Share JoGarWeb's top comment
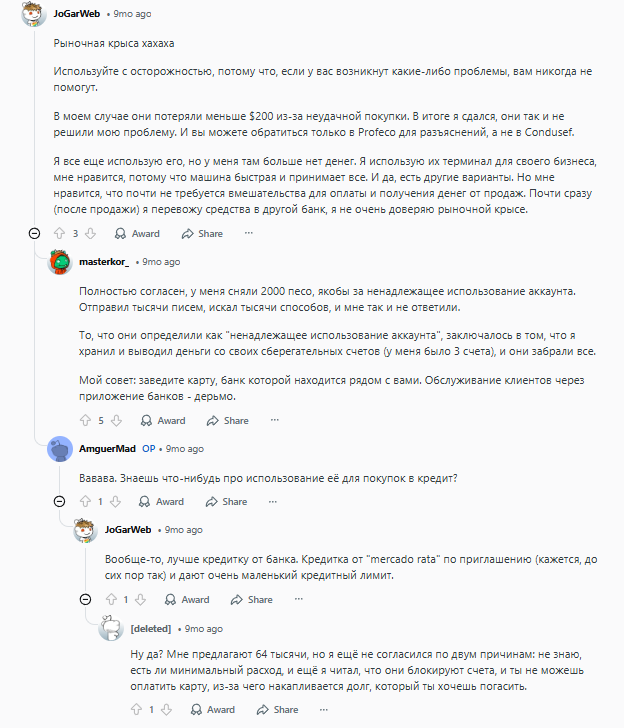 click(202, 233)
